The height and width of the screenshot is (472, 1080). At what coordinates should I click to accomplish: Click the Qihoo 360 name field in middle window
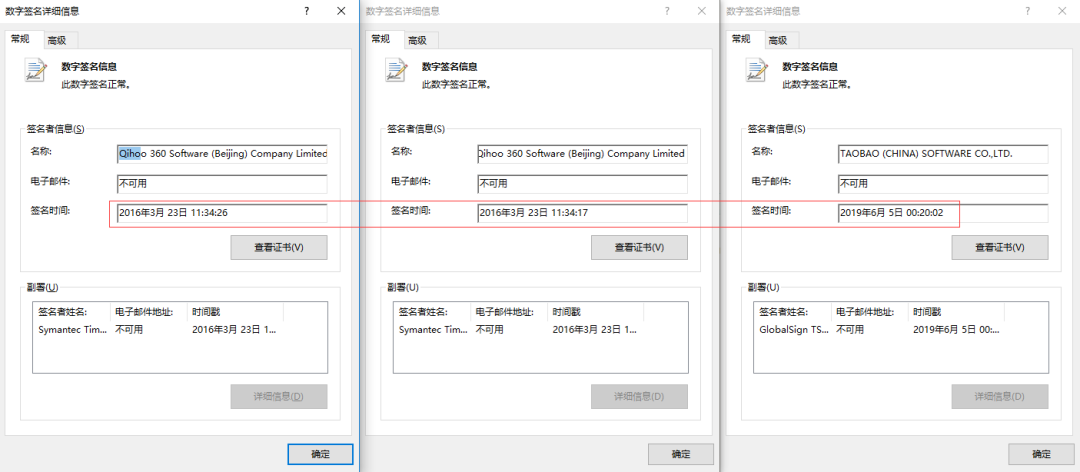click(x=583, y=154)
